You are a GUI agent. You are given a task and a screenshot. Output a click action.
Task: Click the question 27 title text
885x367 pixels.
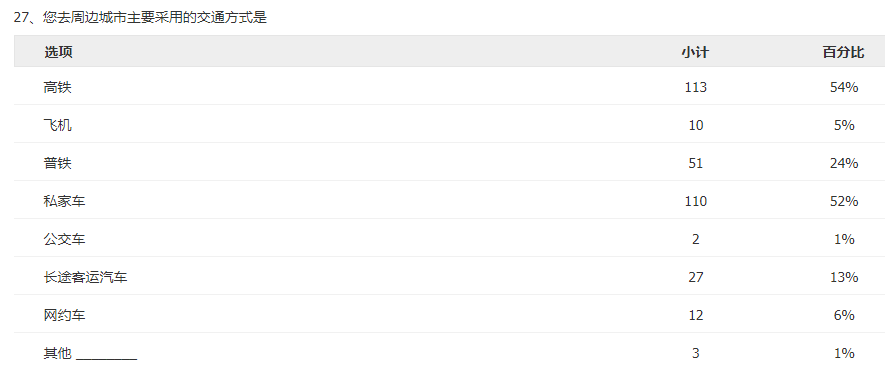[140, 18]
